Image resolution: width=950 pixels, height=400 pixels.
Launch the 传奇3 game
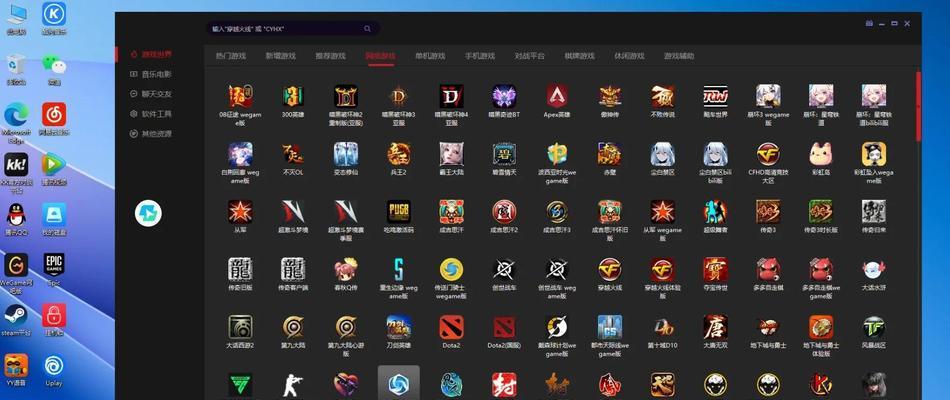(x=768, y=212)
